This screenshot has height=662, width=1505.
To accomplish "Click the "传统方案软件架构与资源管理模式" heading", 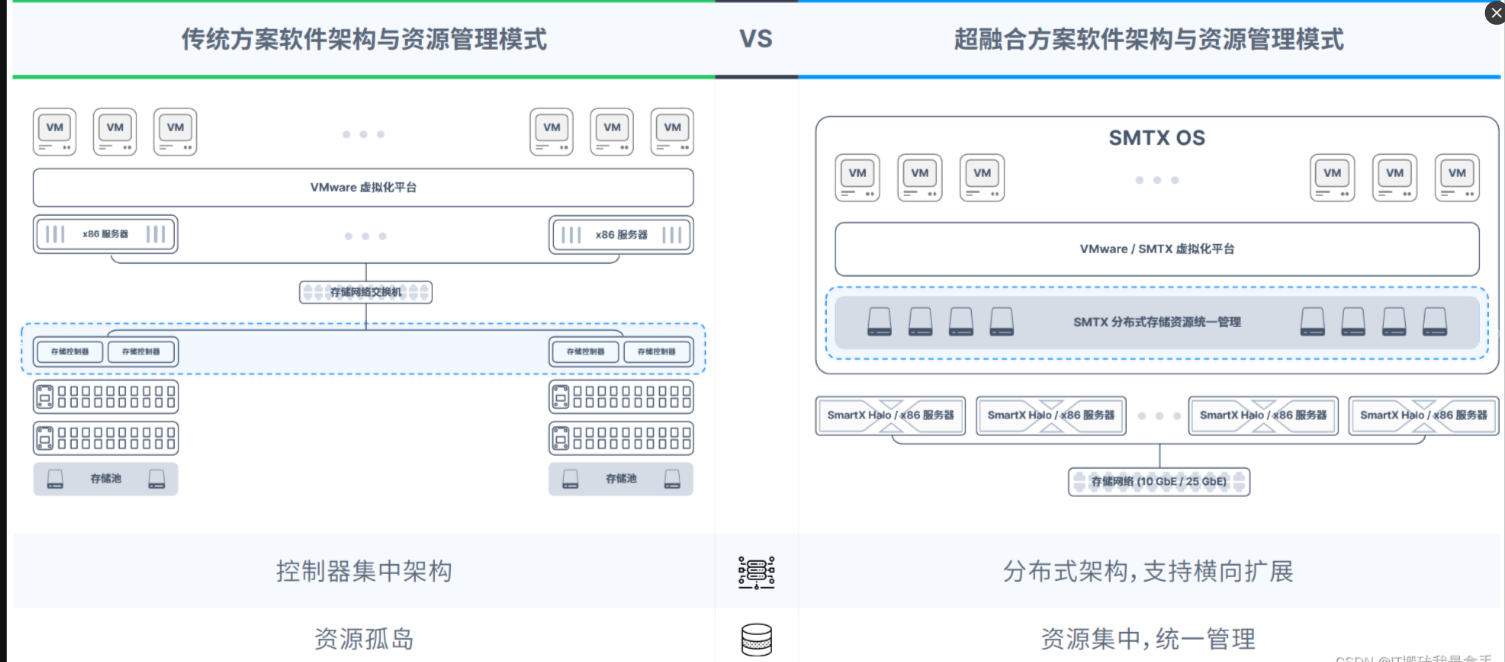I will tap(364, 39).
